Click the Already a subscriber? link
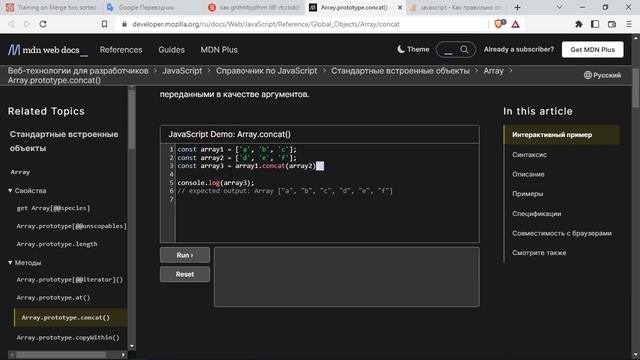Viewport: 640px width, 360px height. 519,49
